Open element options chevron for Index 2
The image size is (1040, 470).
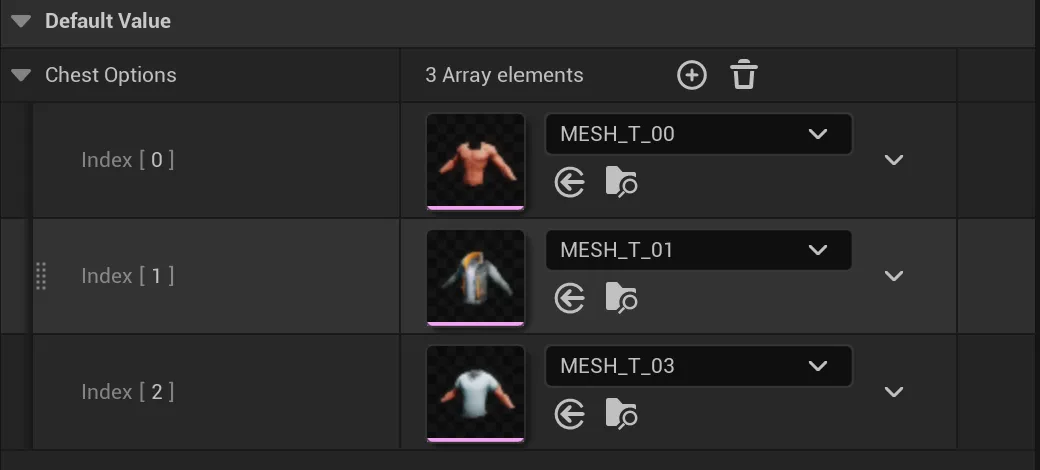click(894, 392)
